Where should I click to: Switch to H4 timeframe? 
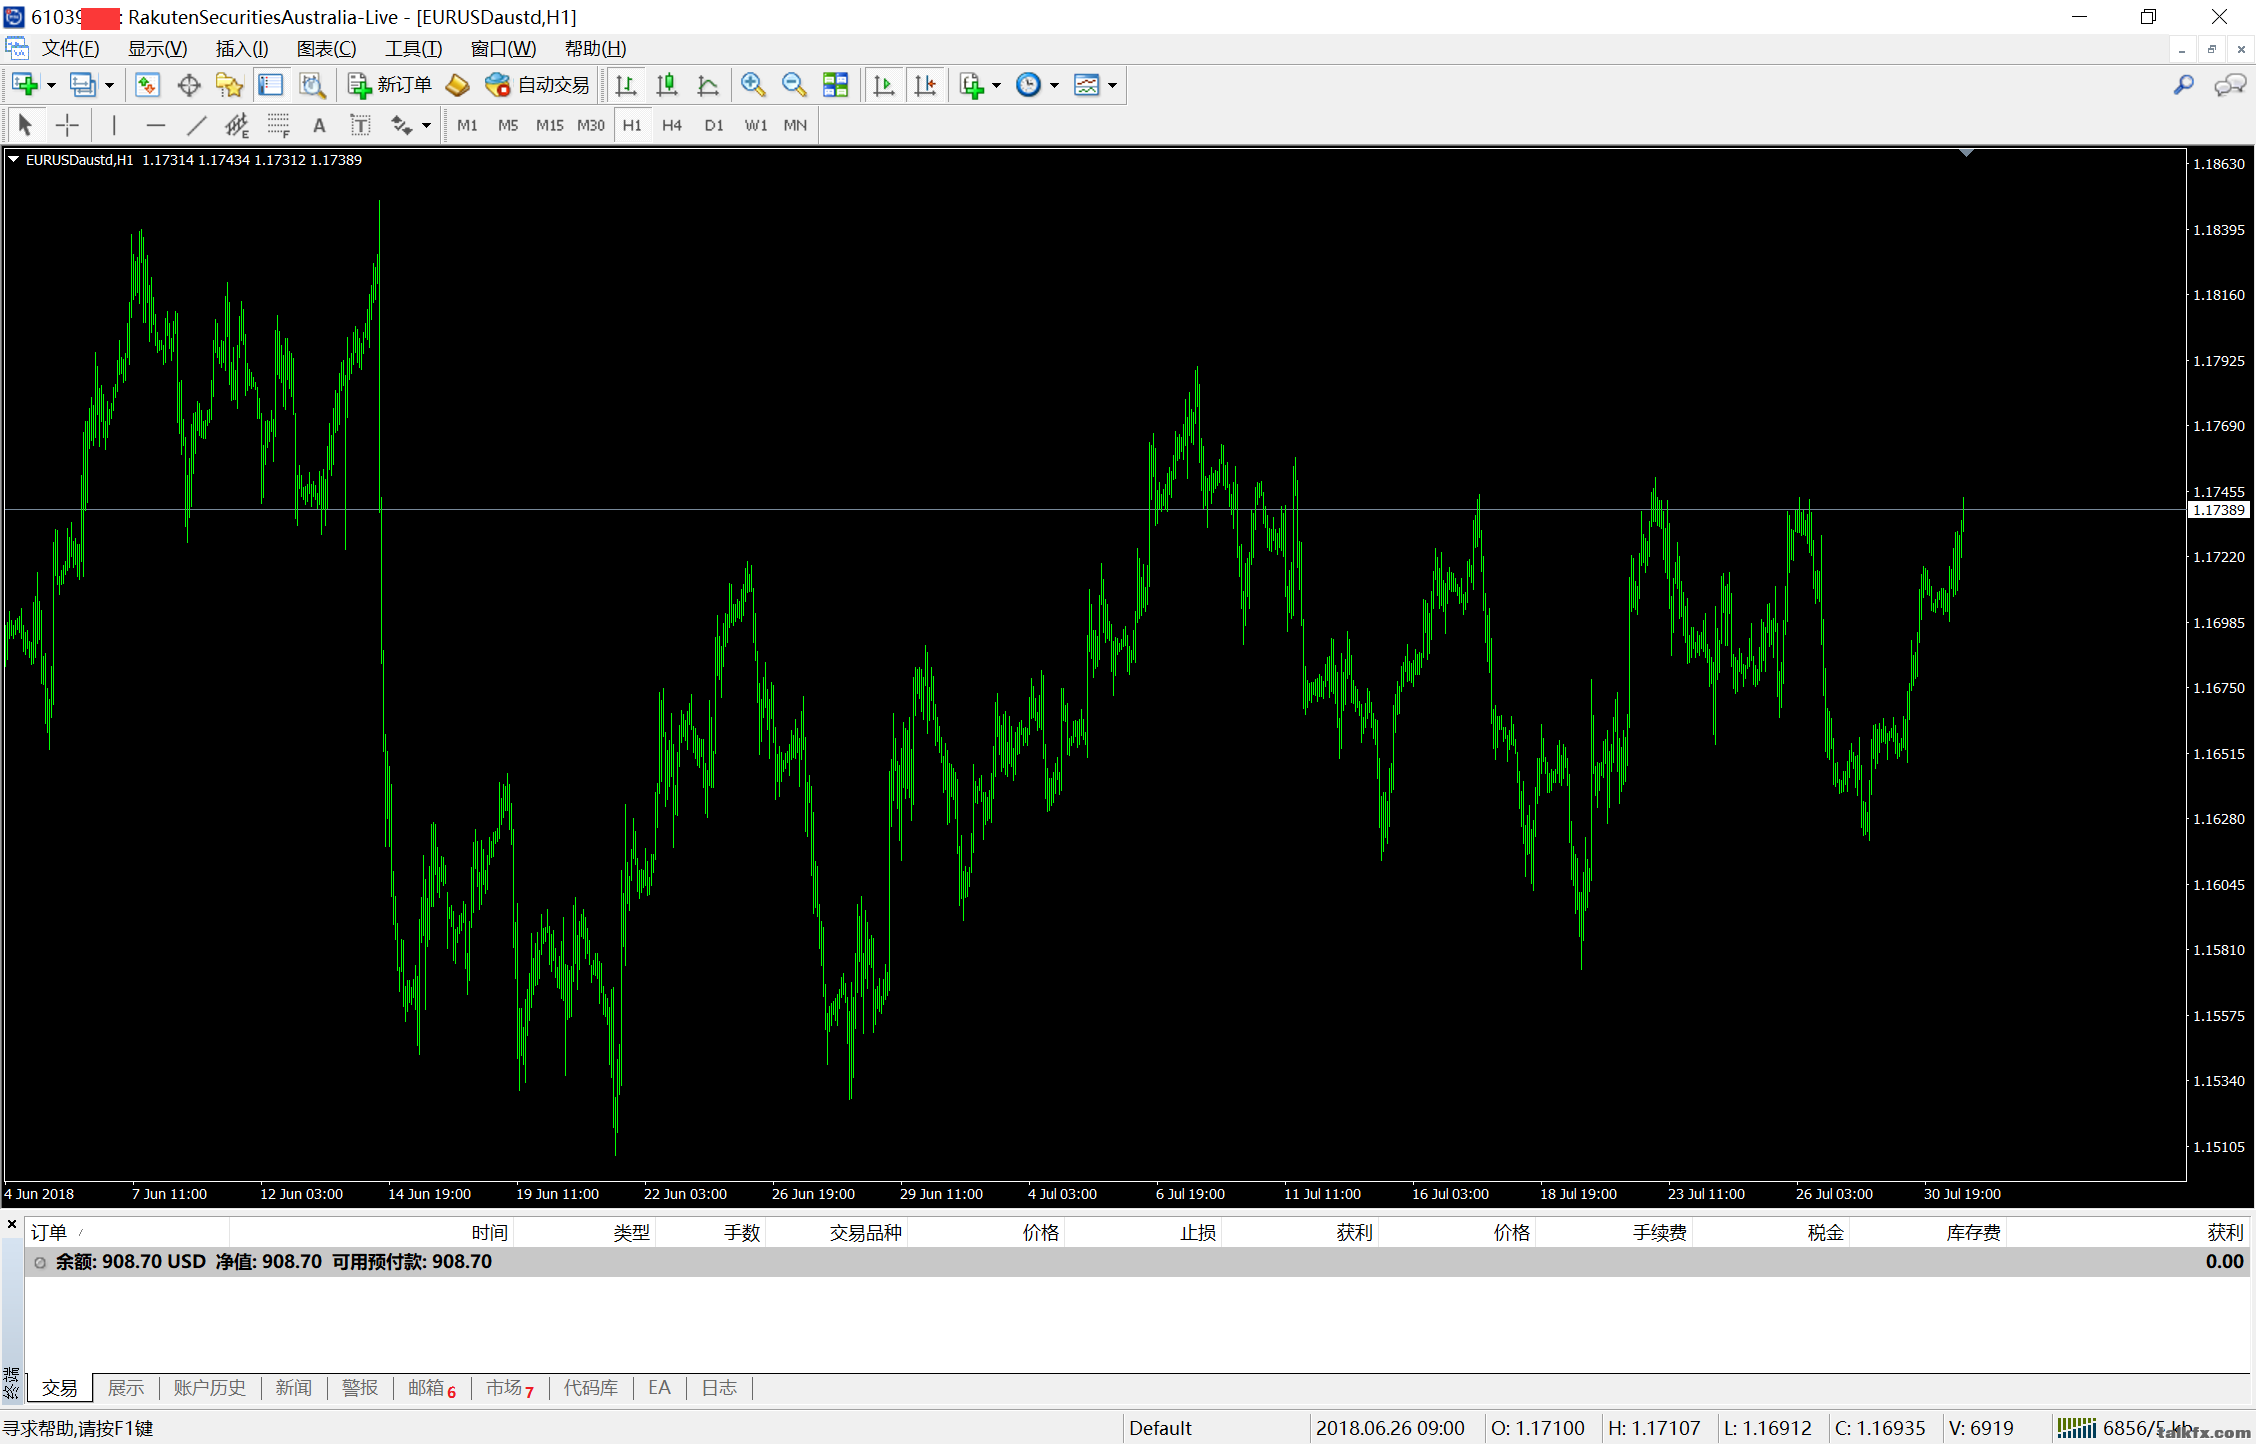pyautogui.click(x=672, y=125)
